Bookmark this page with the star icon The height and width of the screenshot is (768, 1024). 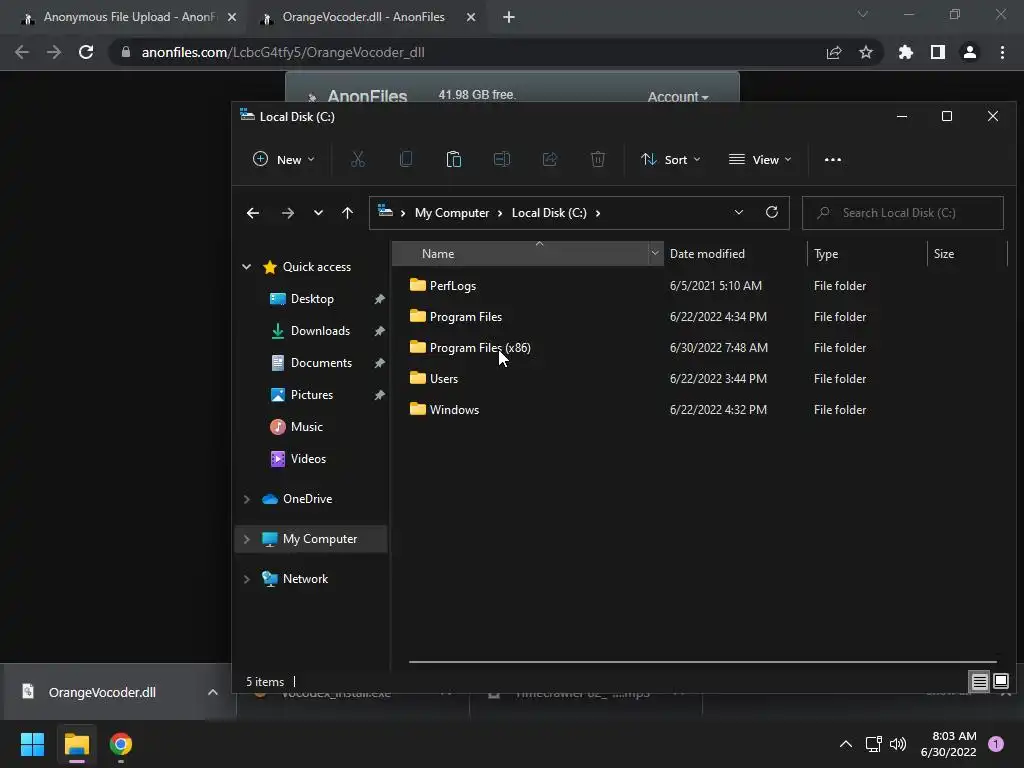tap(866, 52)
